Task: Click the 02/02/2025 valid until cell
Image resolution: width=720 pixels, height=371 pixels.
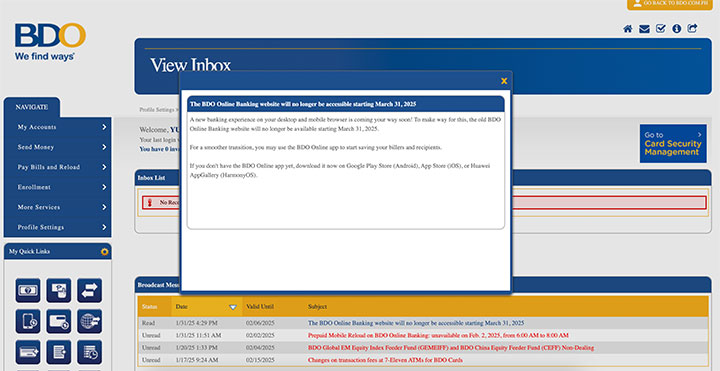Action: (x=260, y=336)
